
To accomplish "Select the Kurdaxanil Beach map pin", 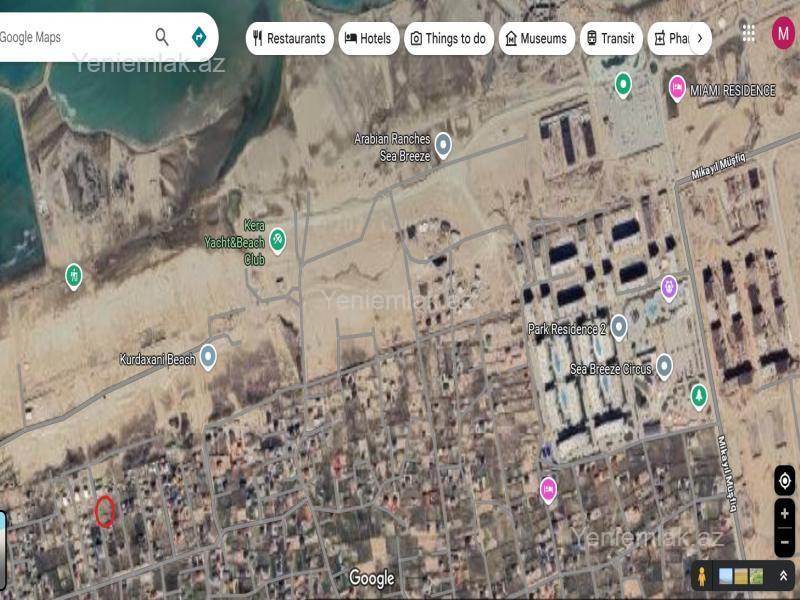I will pyautogui.click(x=208, y=356).
